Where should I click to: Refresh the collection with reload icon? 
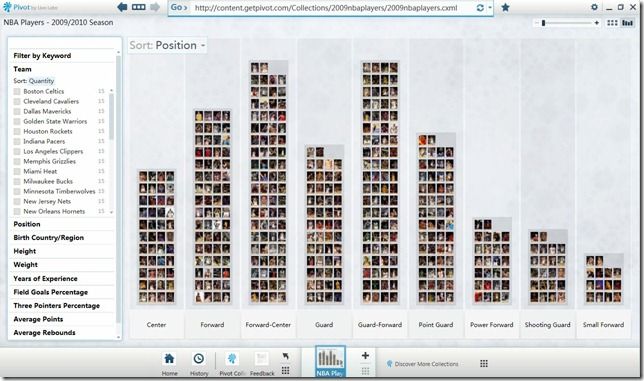pos(480,7)
